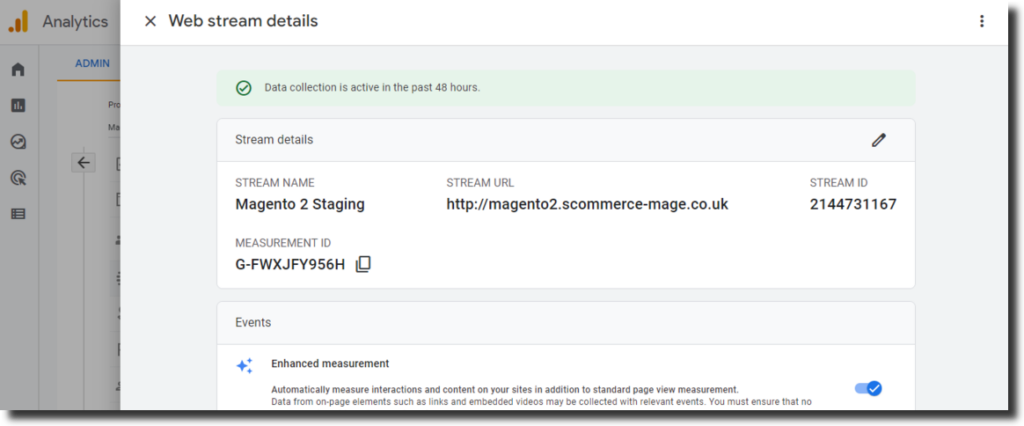1024x426 pixels.
Task: Click the Stream details header
Action: pyautogui.click(x=274, y=140)
